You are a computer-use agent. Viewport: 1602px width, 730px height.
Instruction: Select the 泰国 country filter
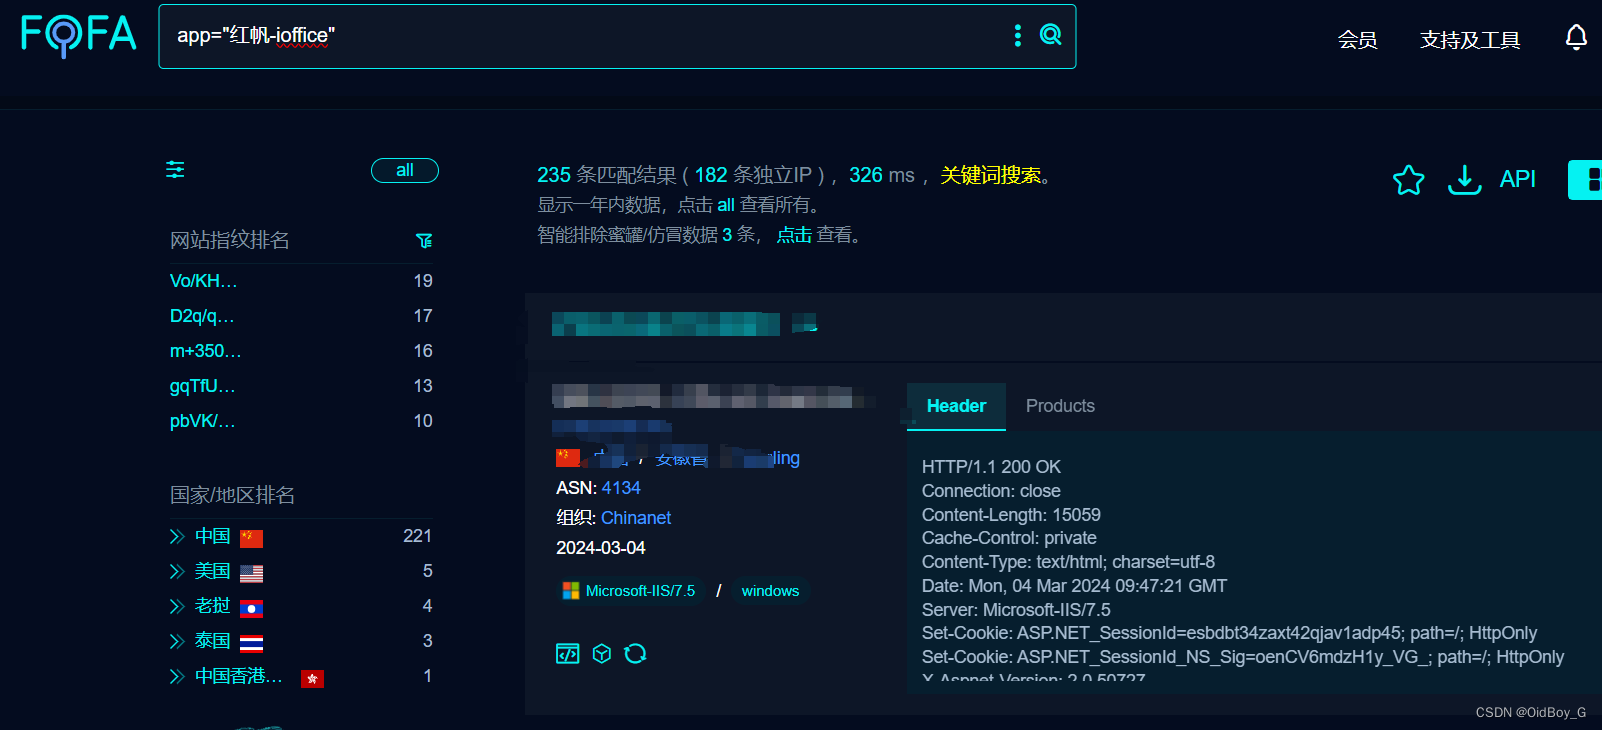click(x=212, y=642)
